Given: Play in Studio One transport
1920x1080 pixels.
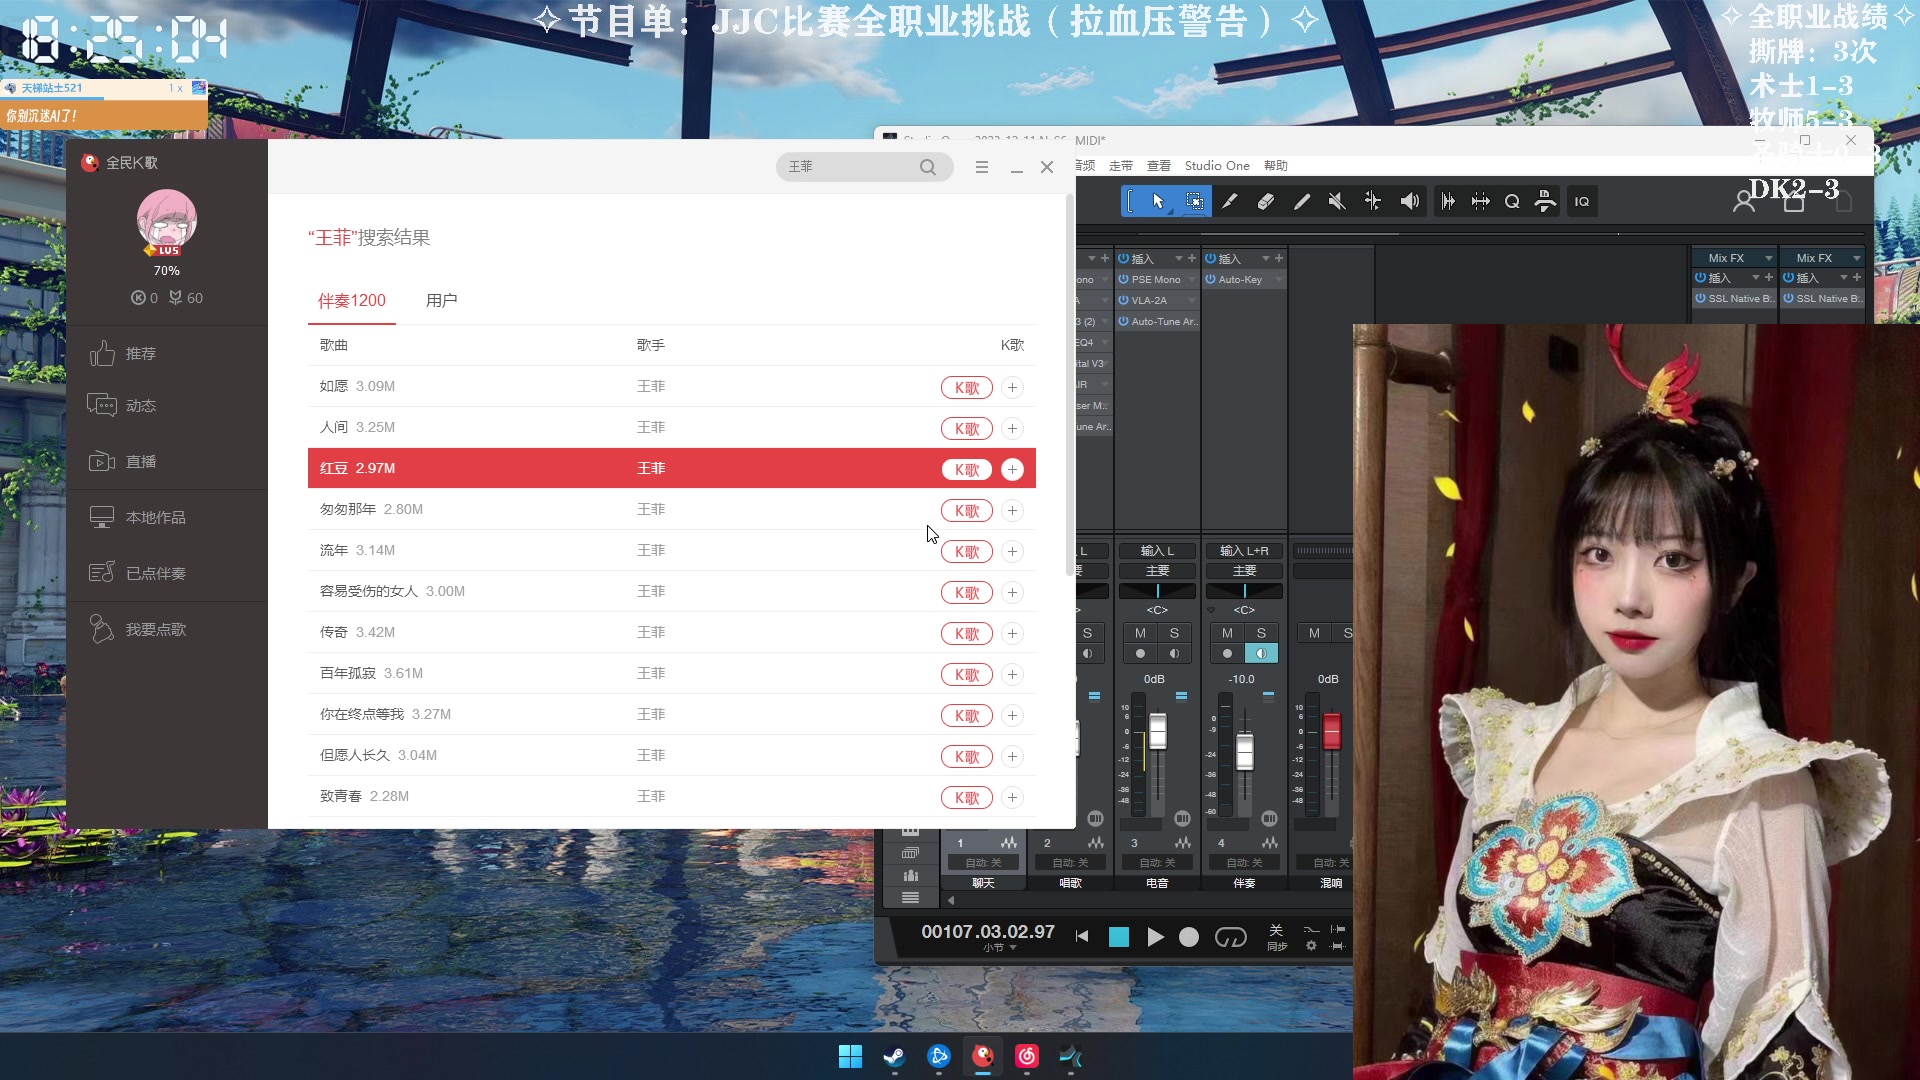Looking at the screenshot, I should [1155, 937].
